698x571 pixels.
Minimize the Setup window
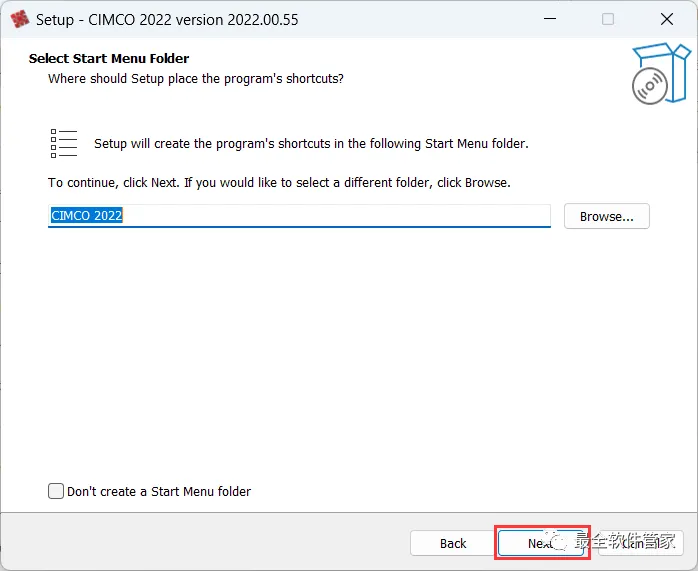[550, 19]
